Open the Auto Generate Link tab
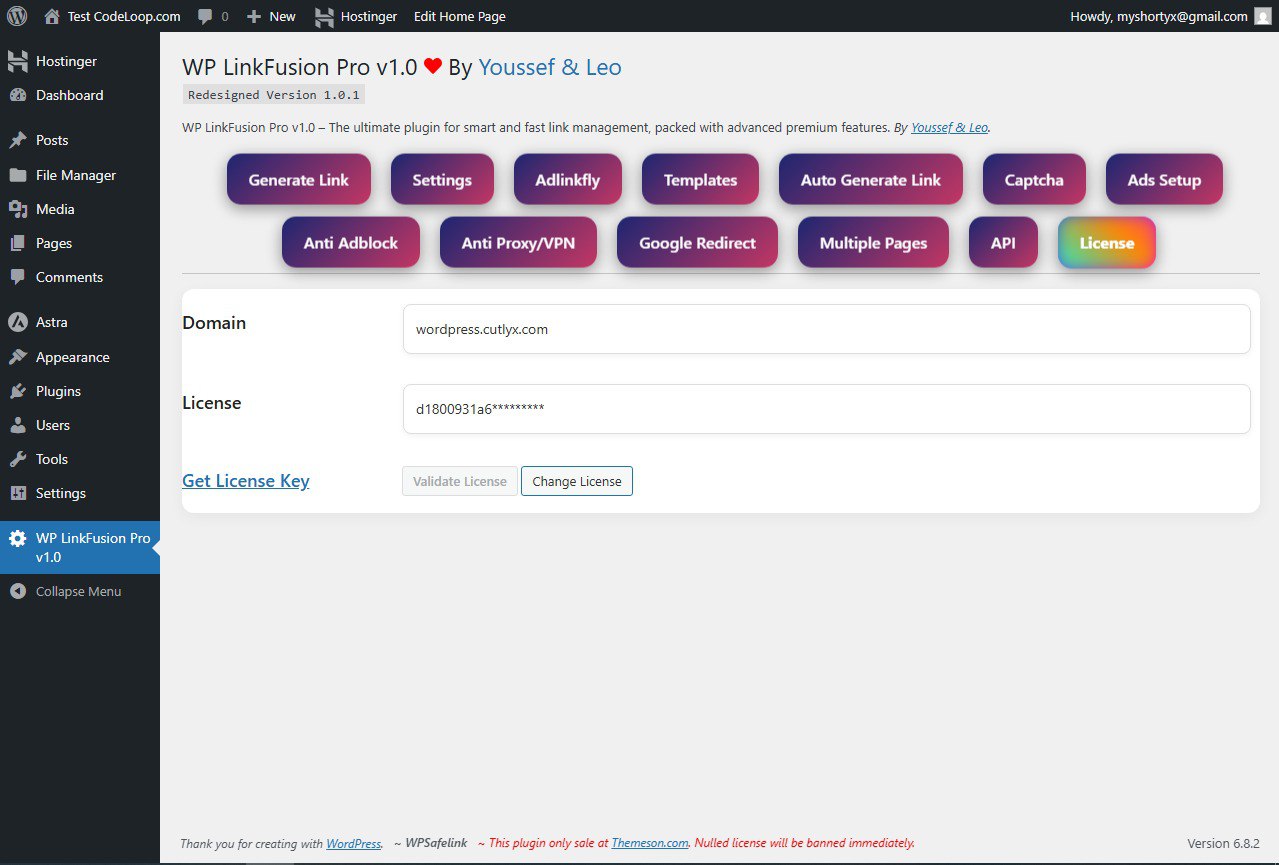 [871, 179]
